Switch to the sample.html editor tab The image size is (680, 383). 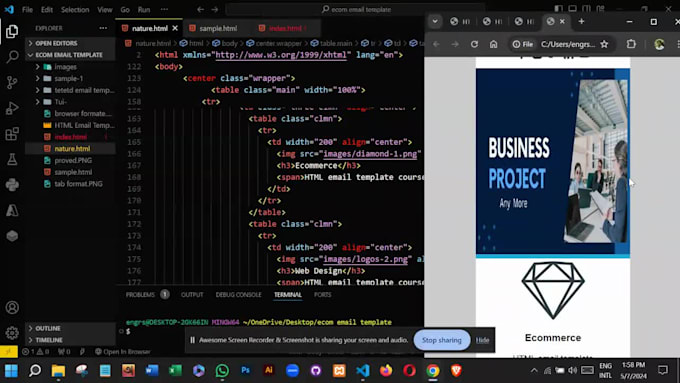(x=218, y=28)
